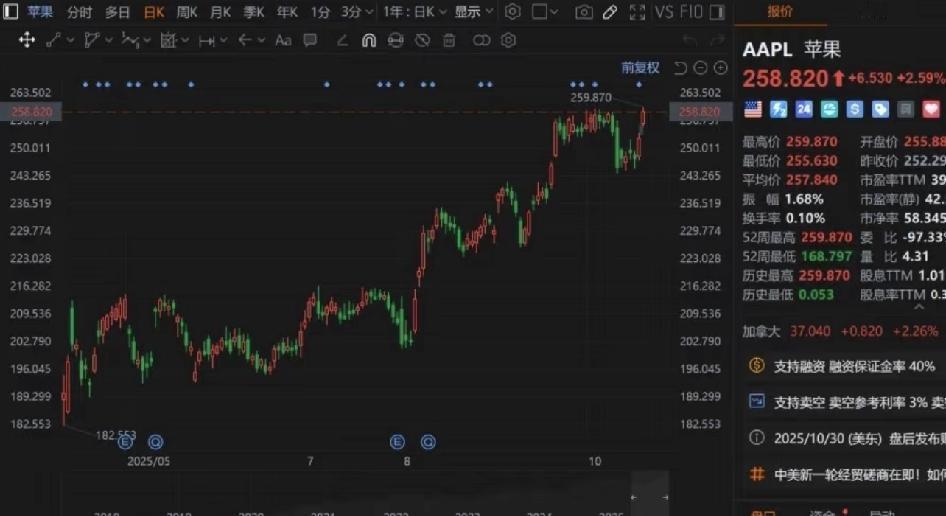This screenshot has height=516, width=946.
Task: Open 支持卖空 short selling info row
Action: point(846,402)
